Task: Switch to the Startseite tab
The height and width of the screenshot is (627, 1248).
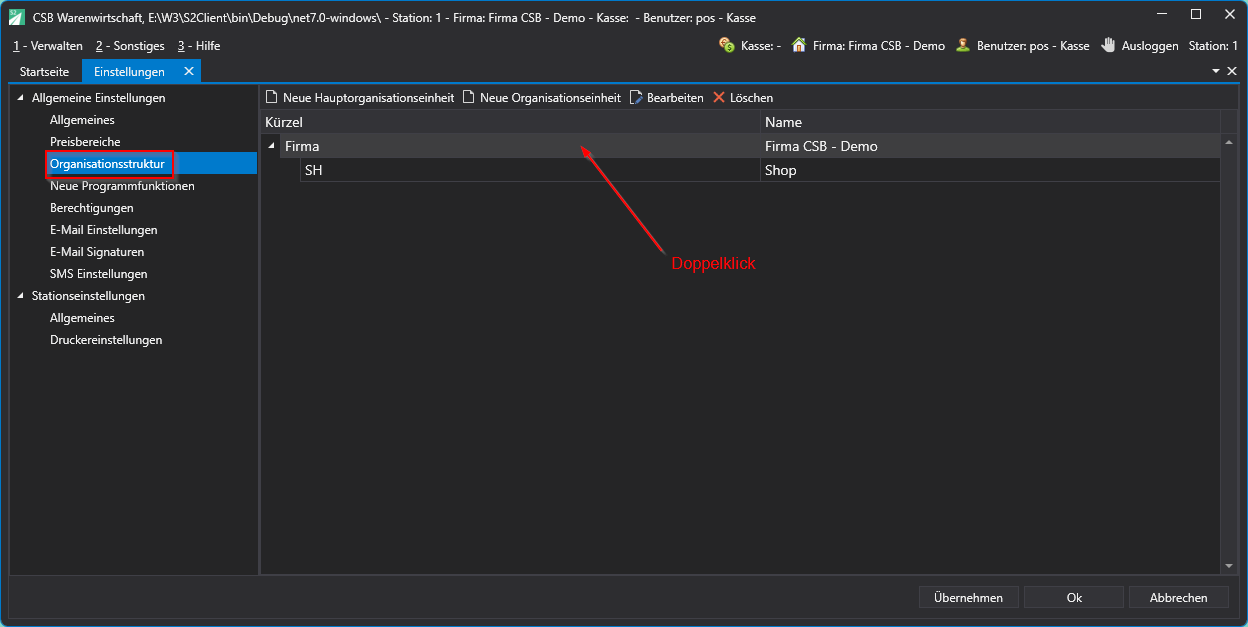Action: point(45,72)
